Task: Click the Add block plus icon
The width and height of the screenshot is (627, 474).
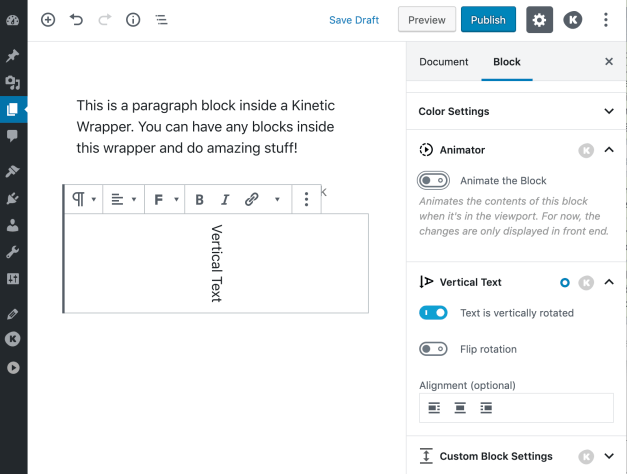Action: pos(48,20)
